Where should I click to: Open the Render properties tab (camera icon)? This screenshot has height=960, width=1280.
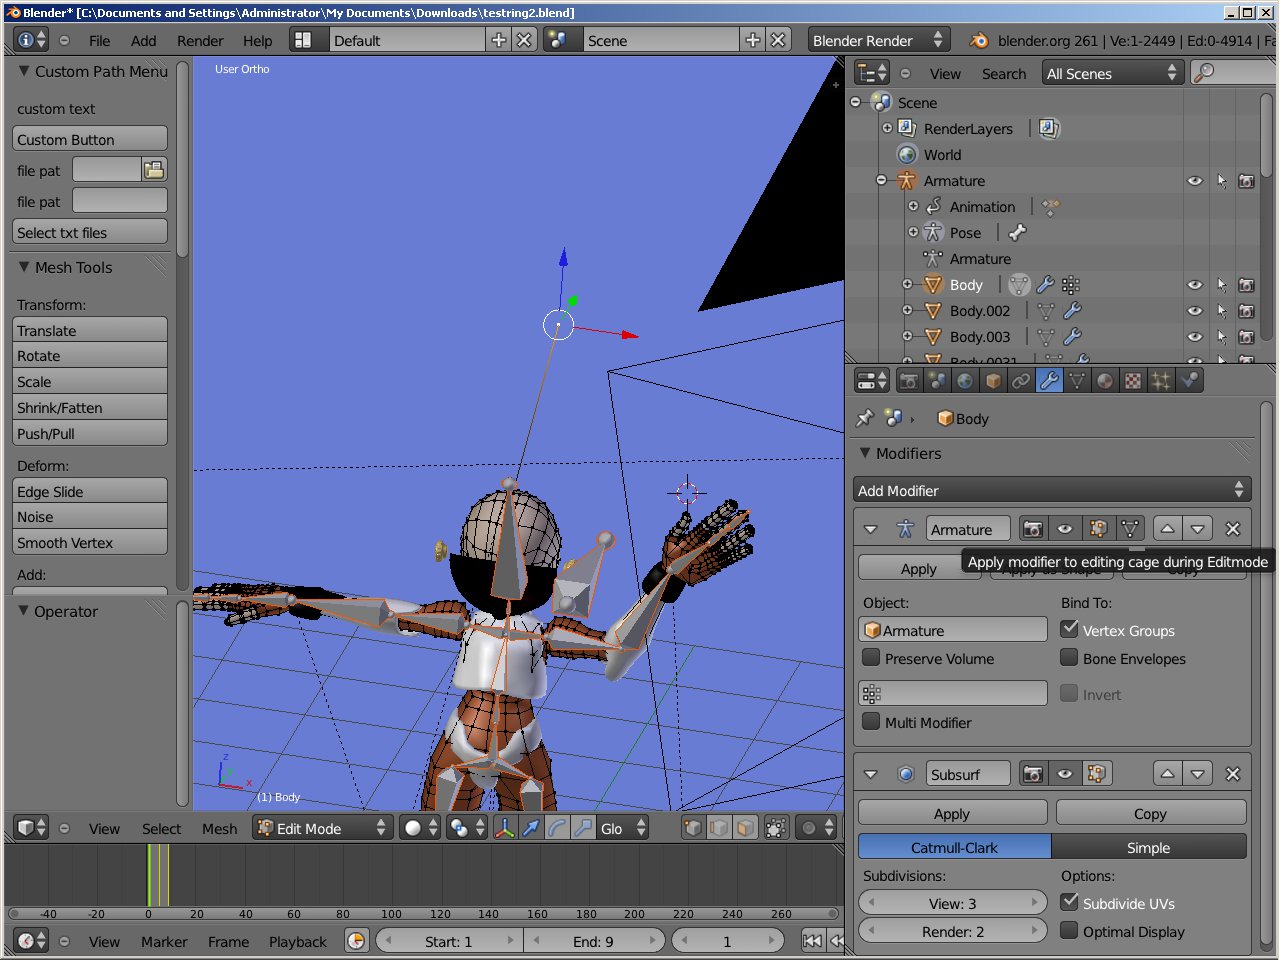coord(909,381)
